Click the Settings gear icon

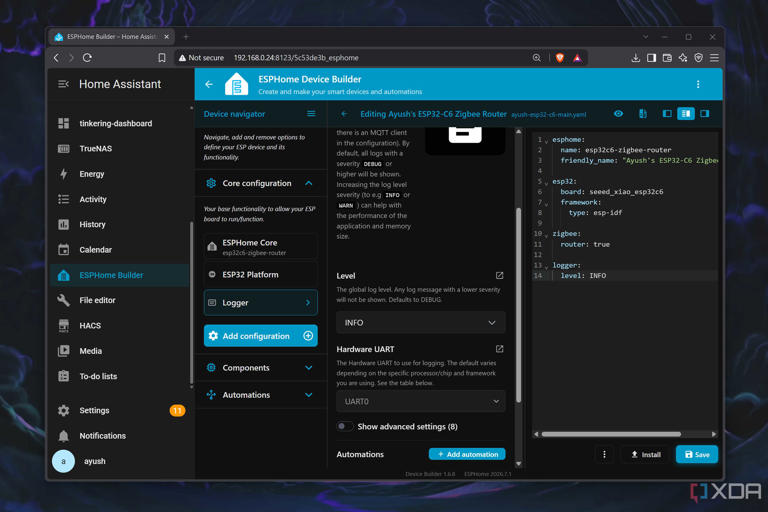[64, 411]
